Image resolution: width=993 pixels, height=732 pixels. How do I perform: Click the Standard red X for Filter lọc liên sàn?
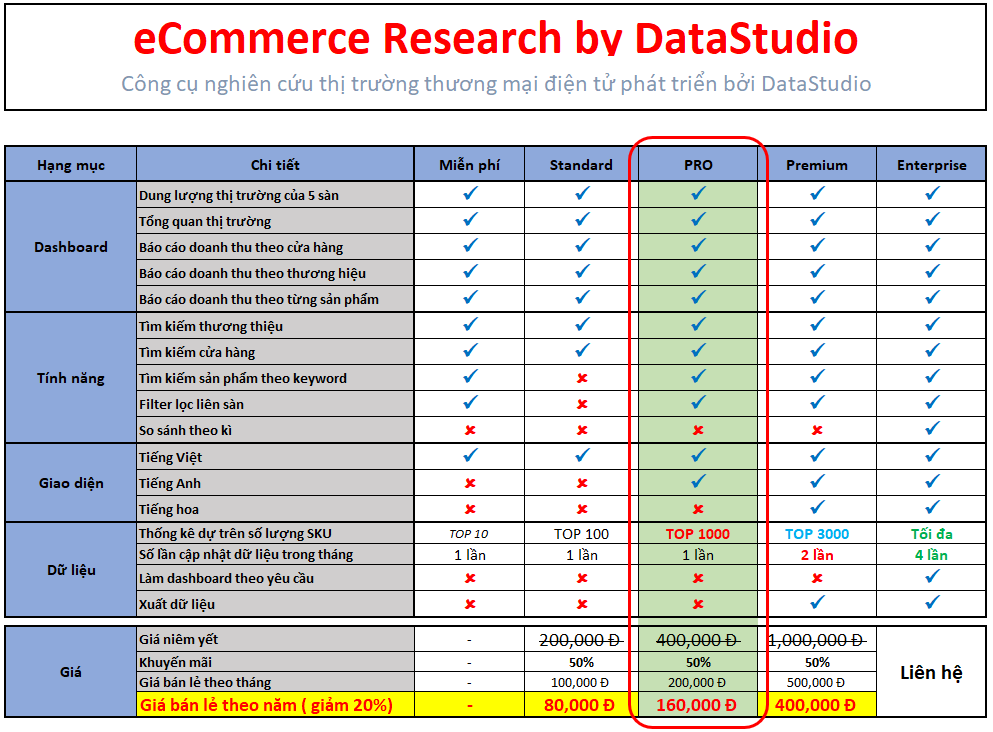click(x=582, y=404)
